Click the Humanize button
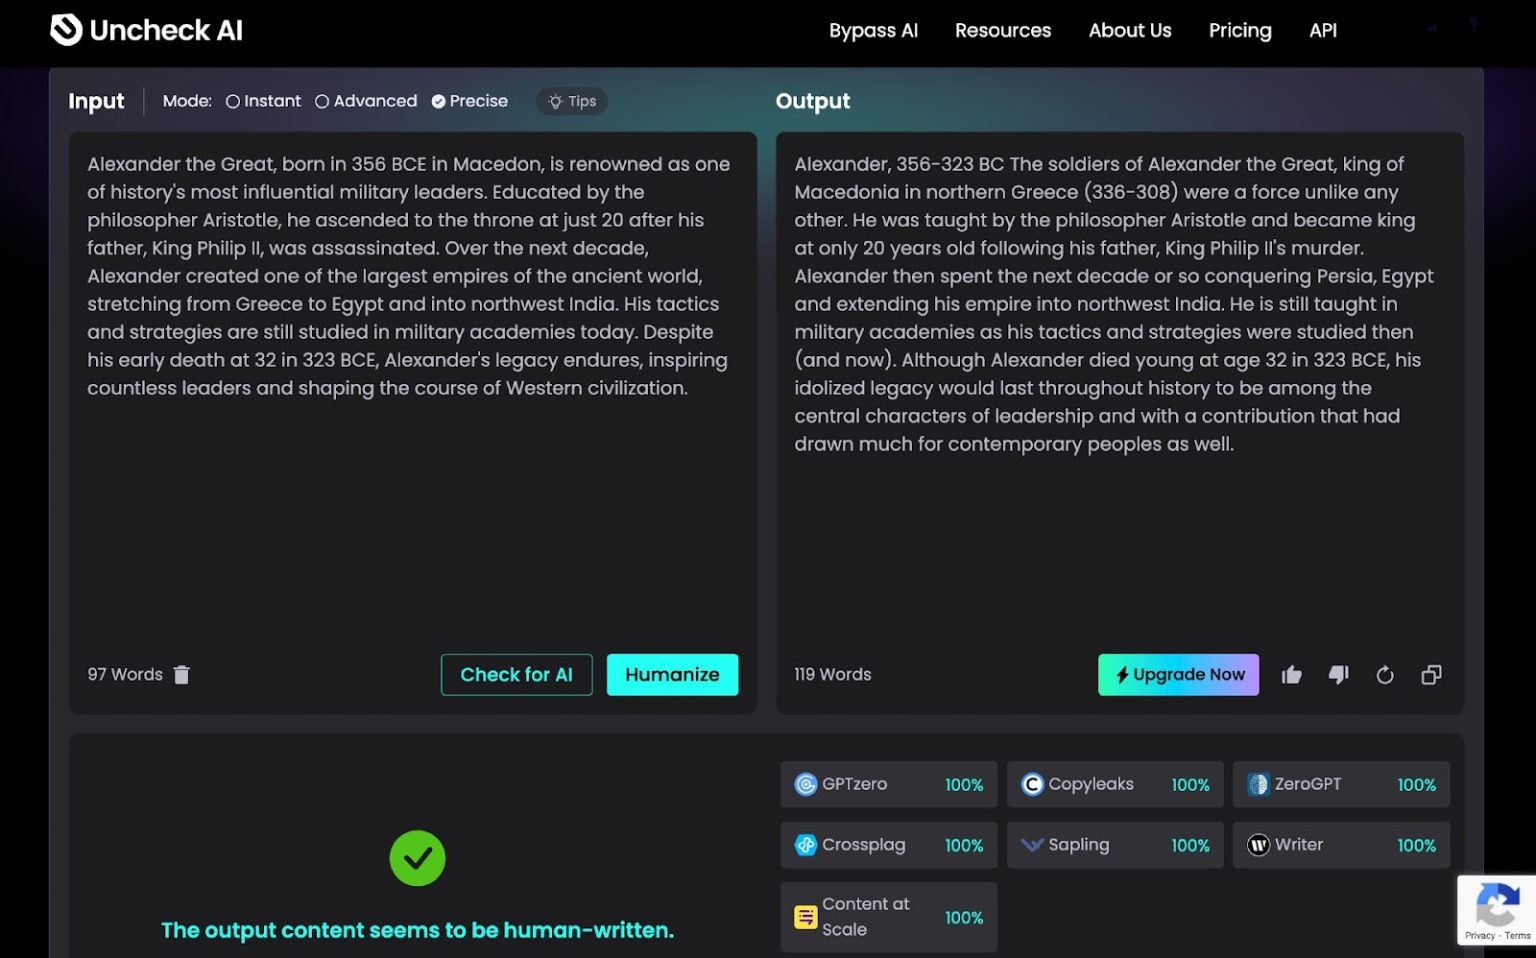Screen dimensions: 1536x958 coord(672,674)
